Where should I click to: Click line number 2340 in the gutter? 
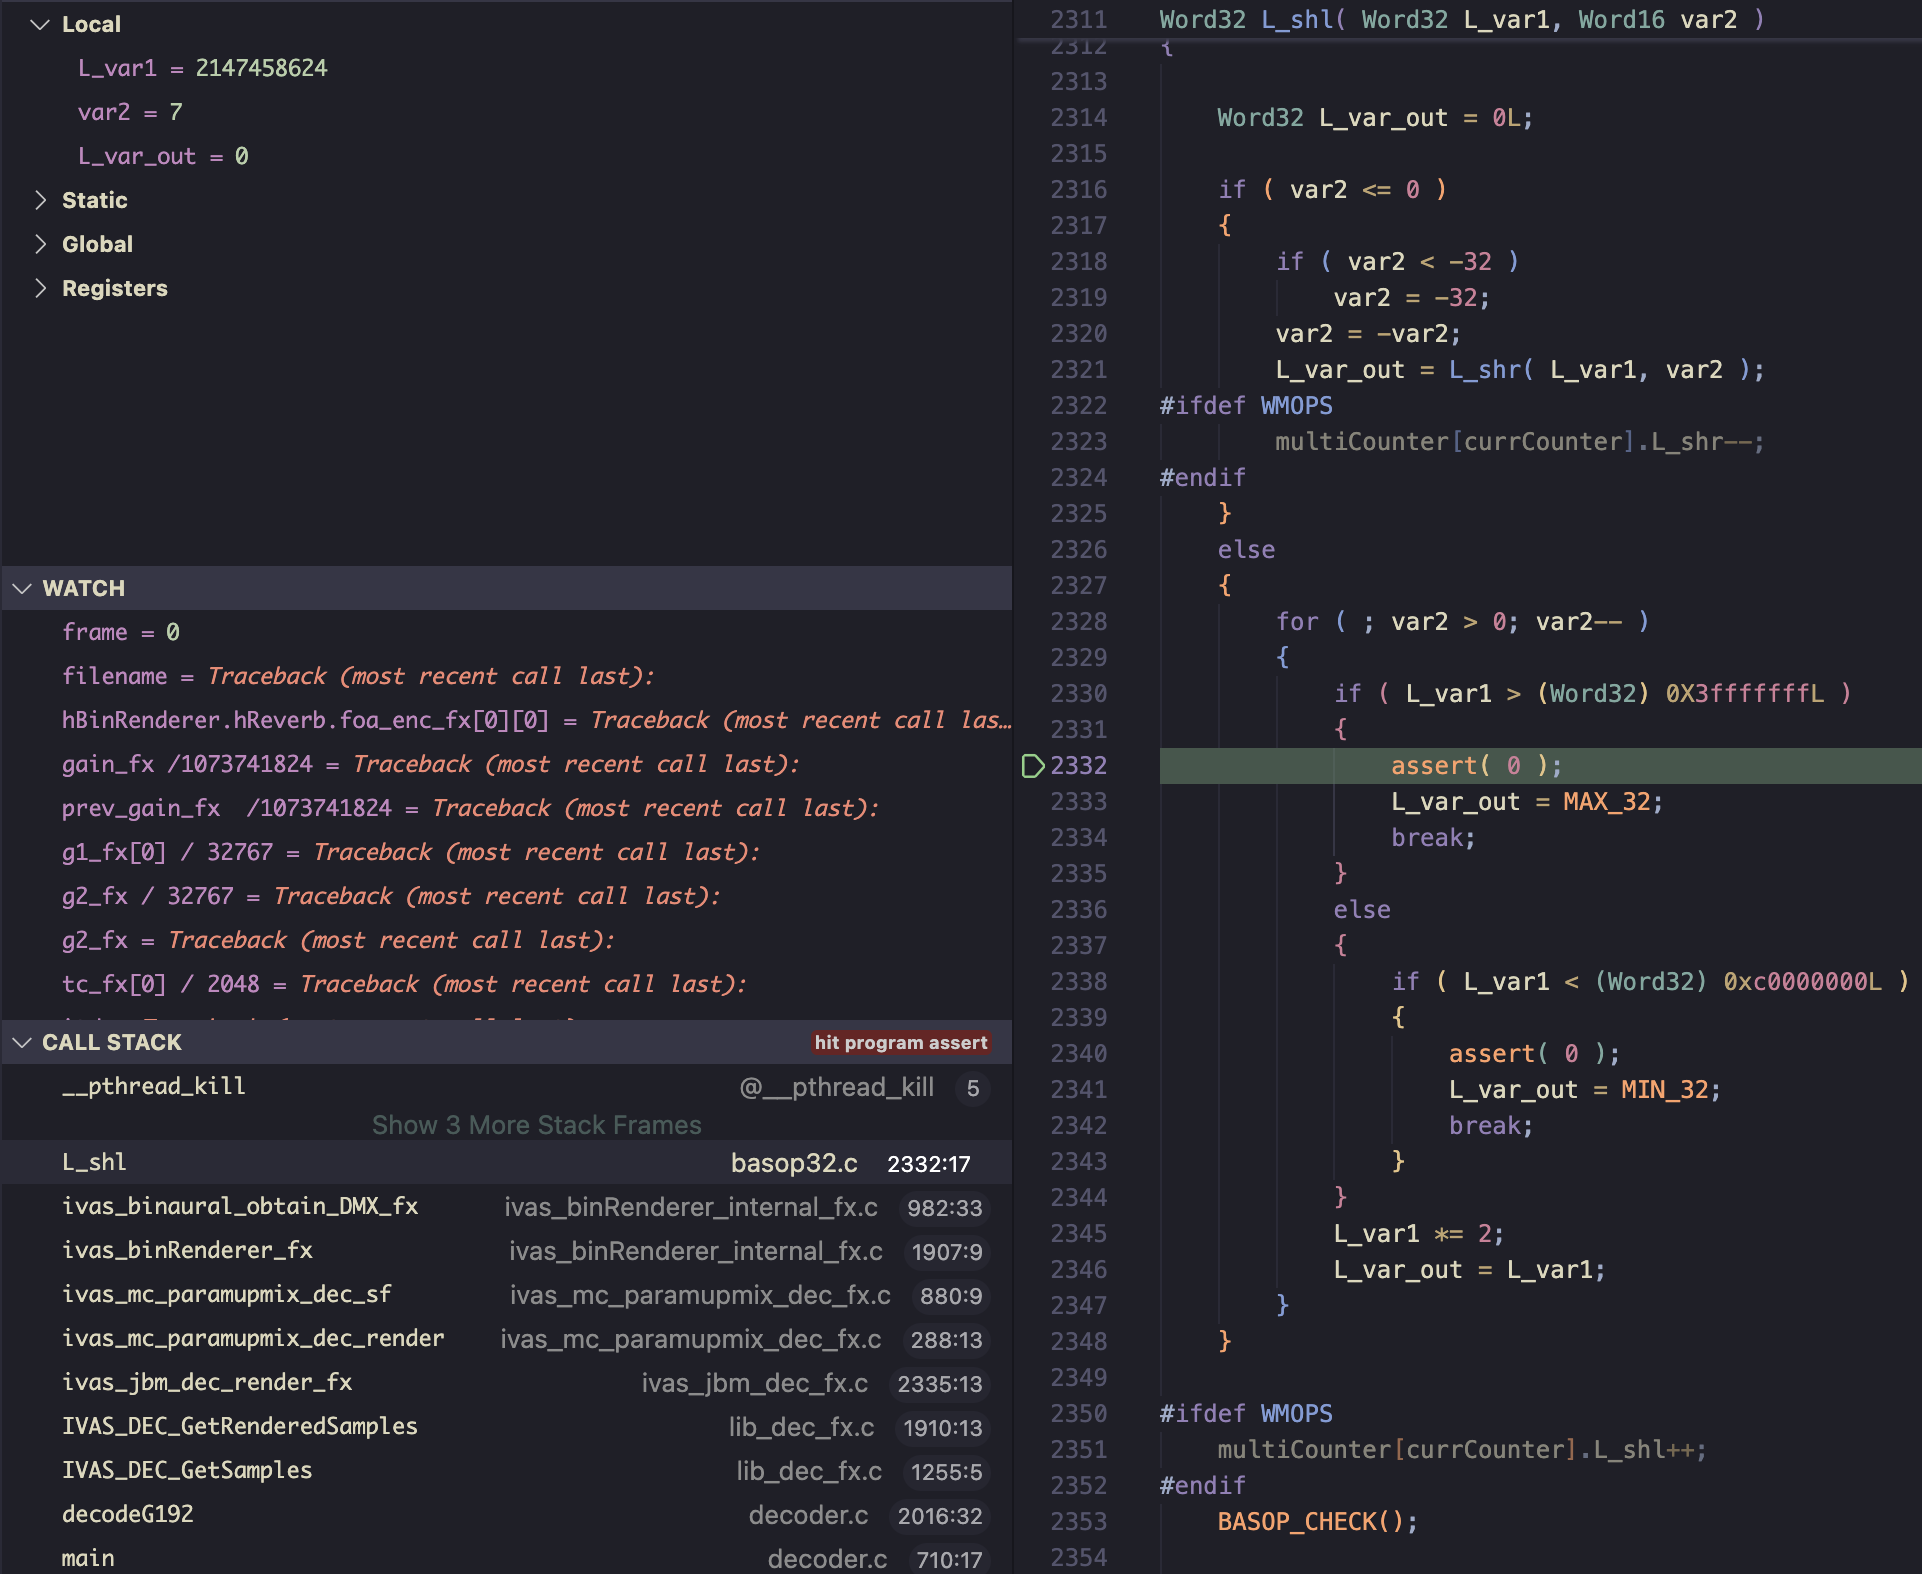click(x=1078, y=1054)
